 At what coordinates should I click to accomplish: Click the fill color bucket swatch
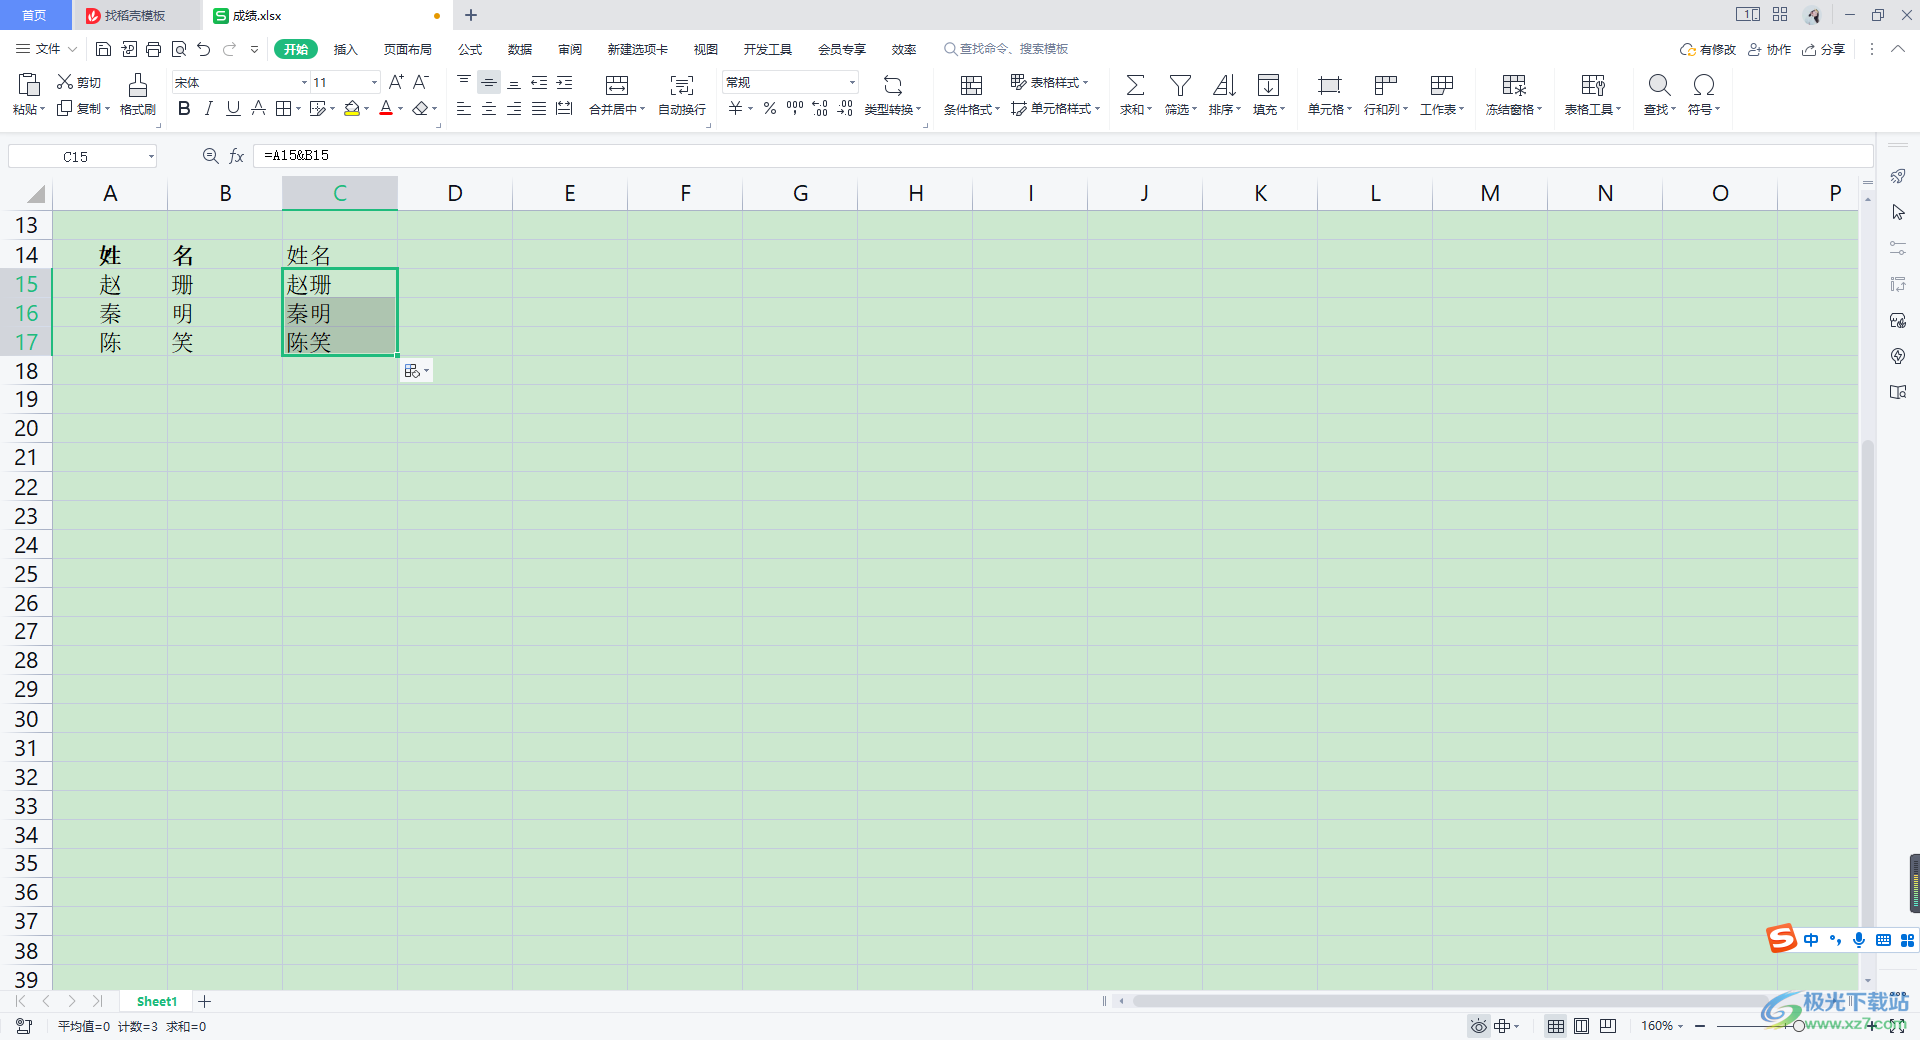352,108
